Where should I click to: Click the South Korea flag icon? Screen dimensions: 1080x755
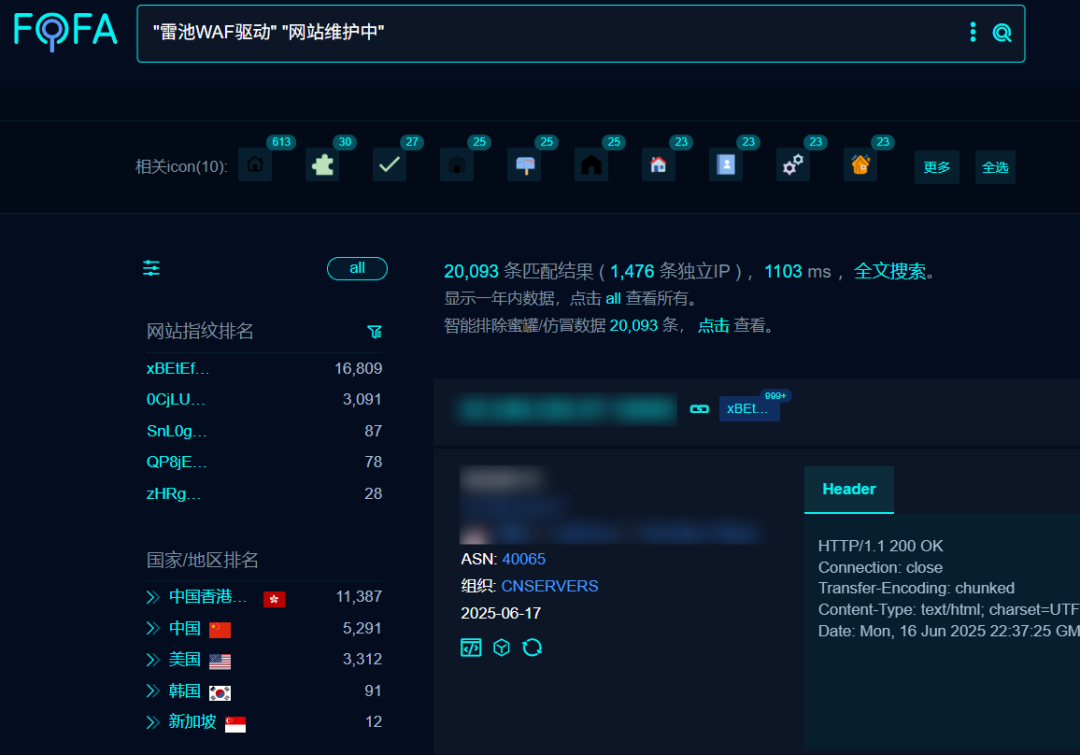220,692
